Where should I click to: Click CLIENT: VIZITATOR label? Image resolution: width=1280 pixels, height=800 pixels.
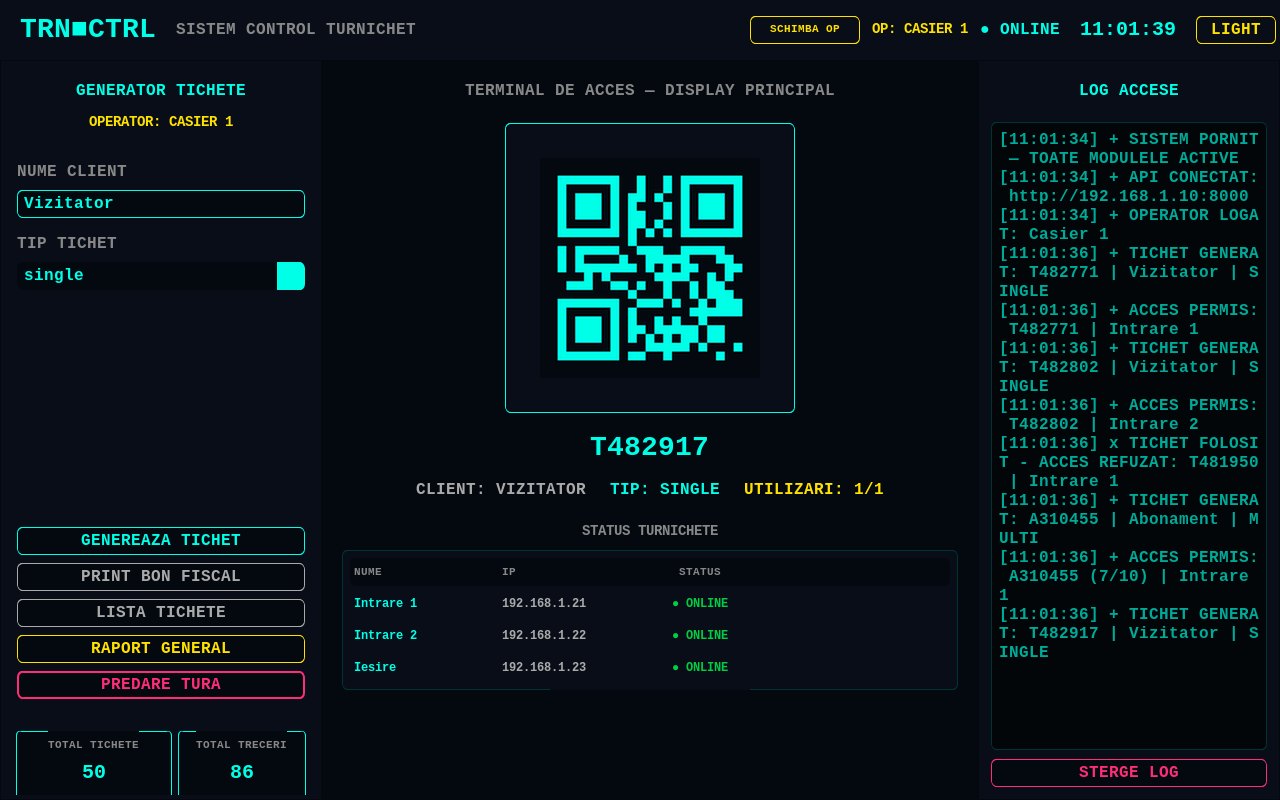501,490
